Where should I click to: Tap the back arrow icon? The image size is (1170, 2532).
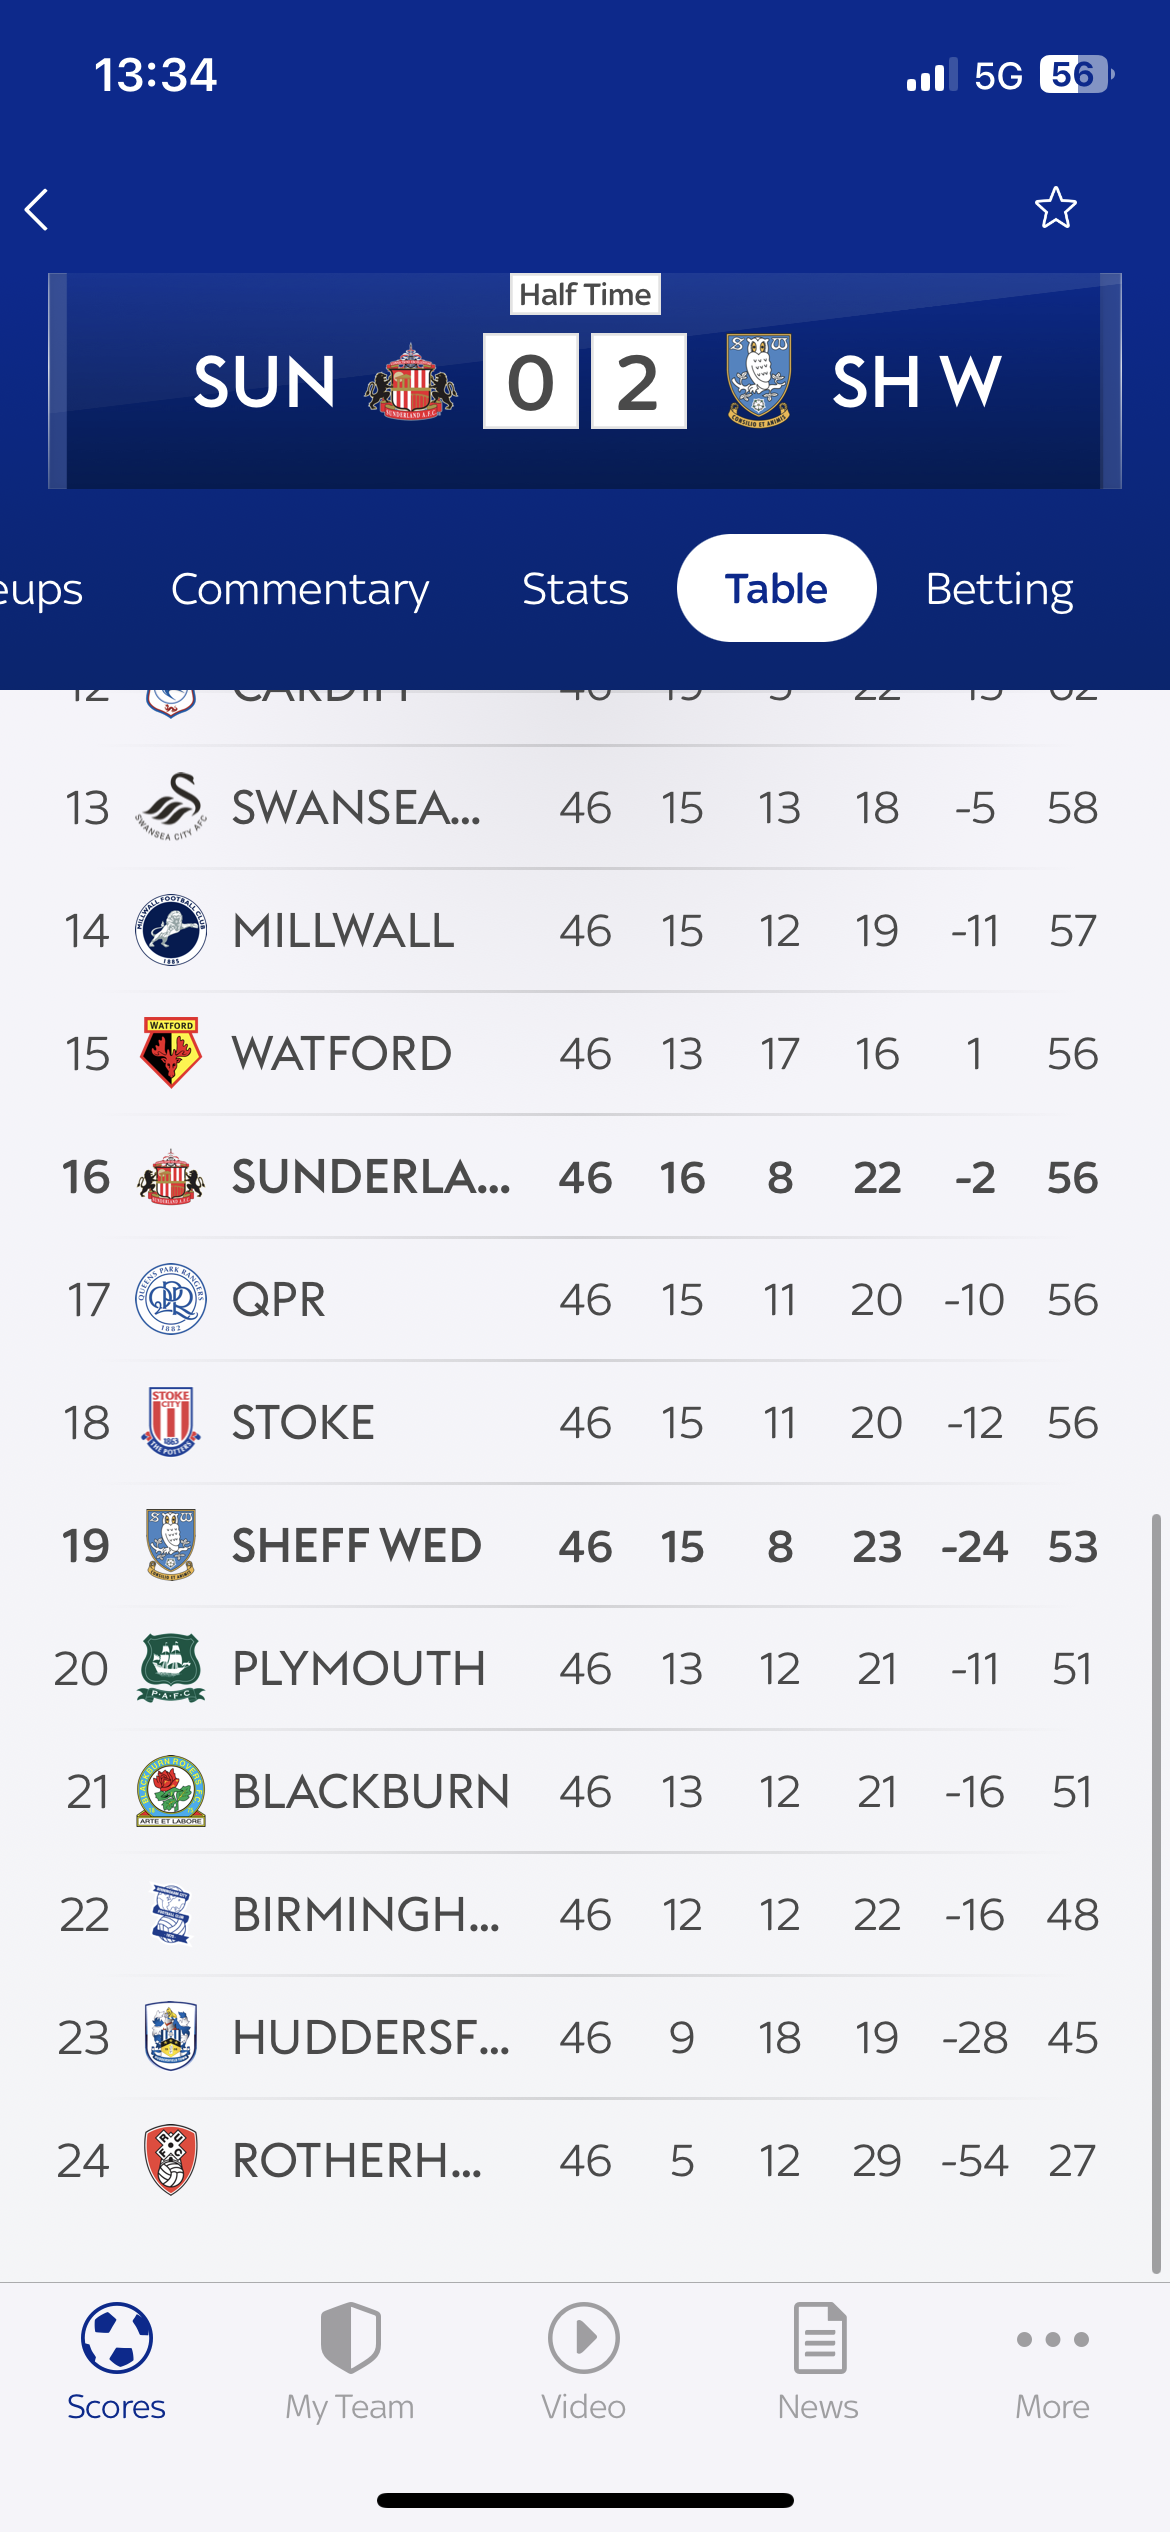(37, 210)
